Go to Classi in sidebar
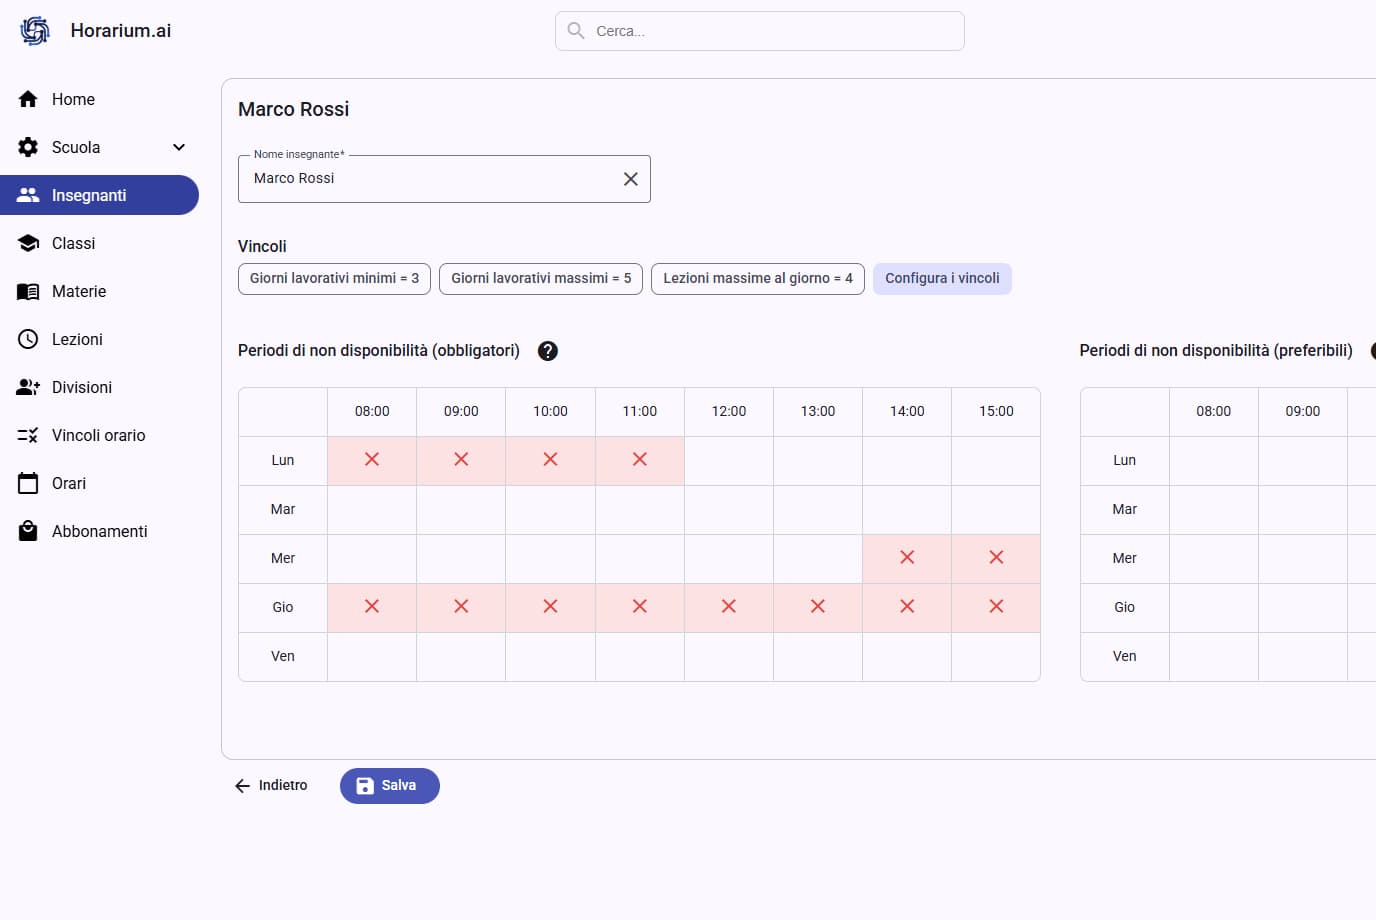Screen dimensions: 1376x920 pyautogui.click(x=73, y=243)
